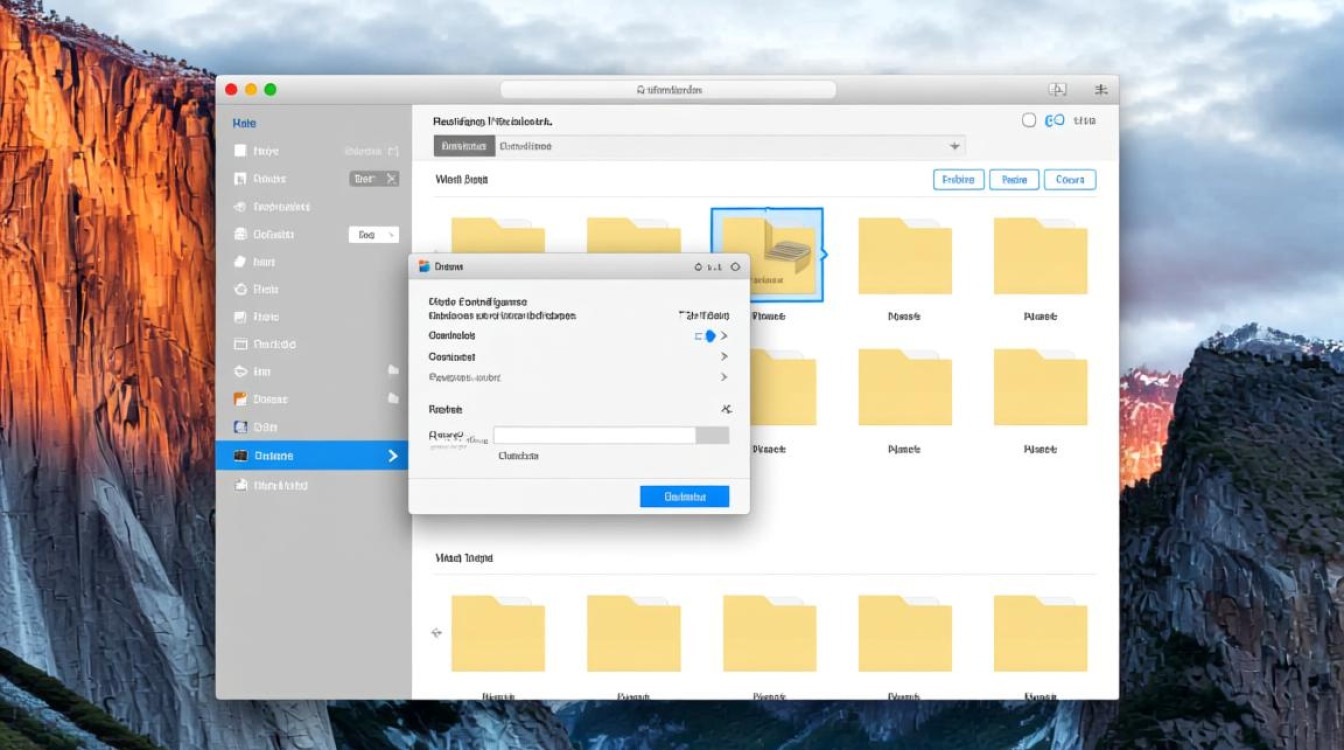
Task: Click the first of the three outlined buttons
Action: [x=958, y=180]
